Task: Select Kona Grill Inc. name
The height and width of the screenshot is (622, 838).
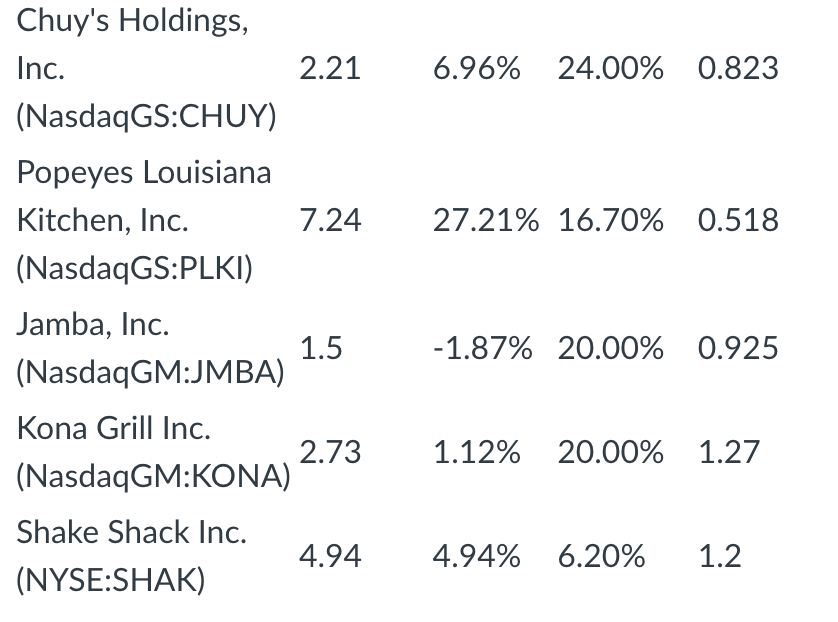Action: pyautogui.click(x=113, y=428)
